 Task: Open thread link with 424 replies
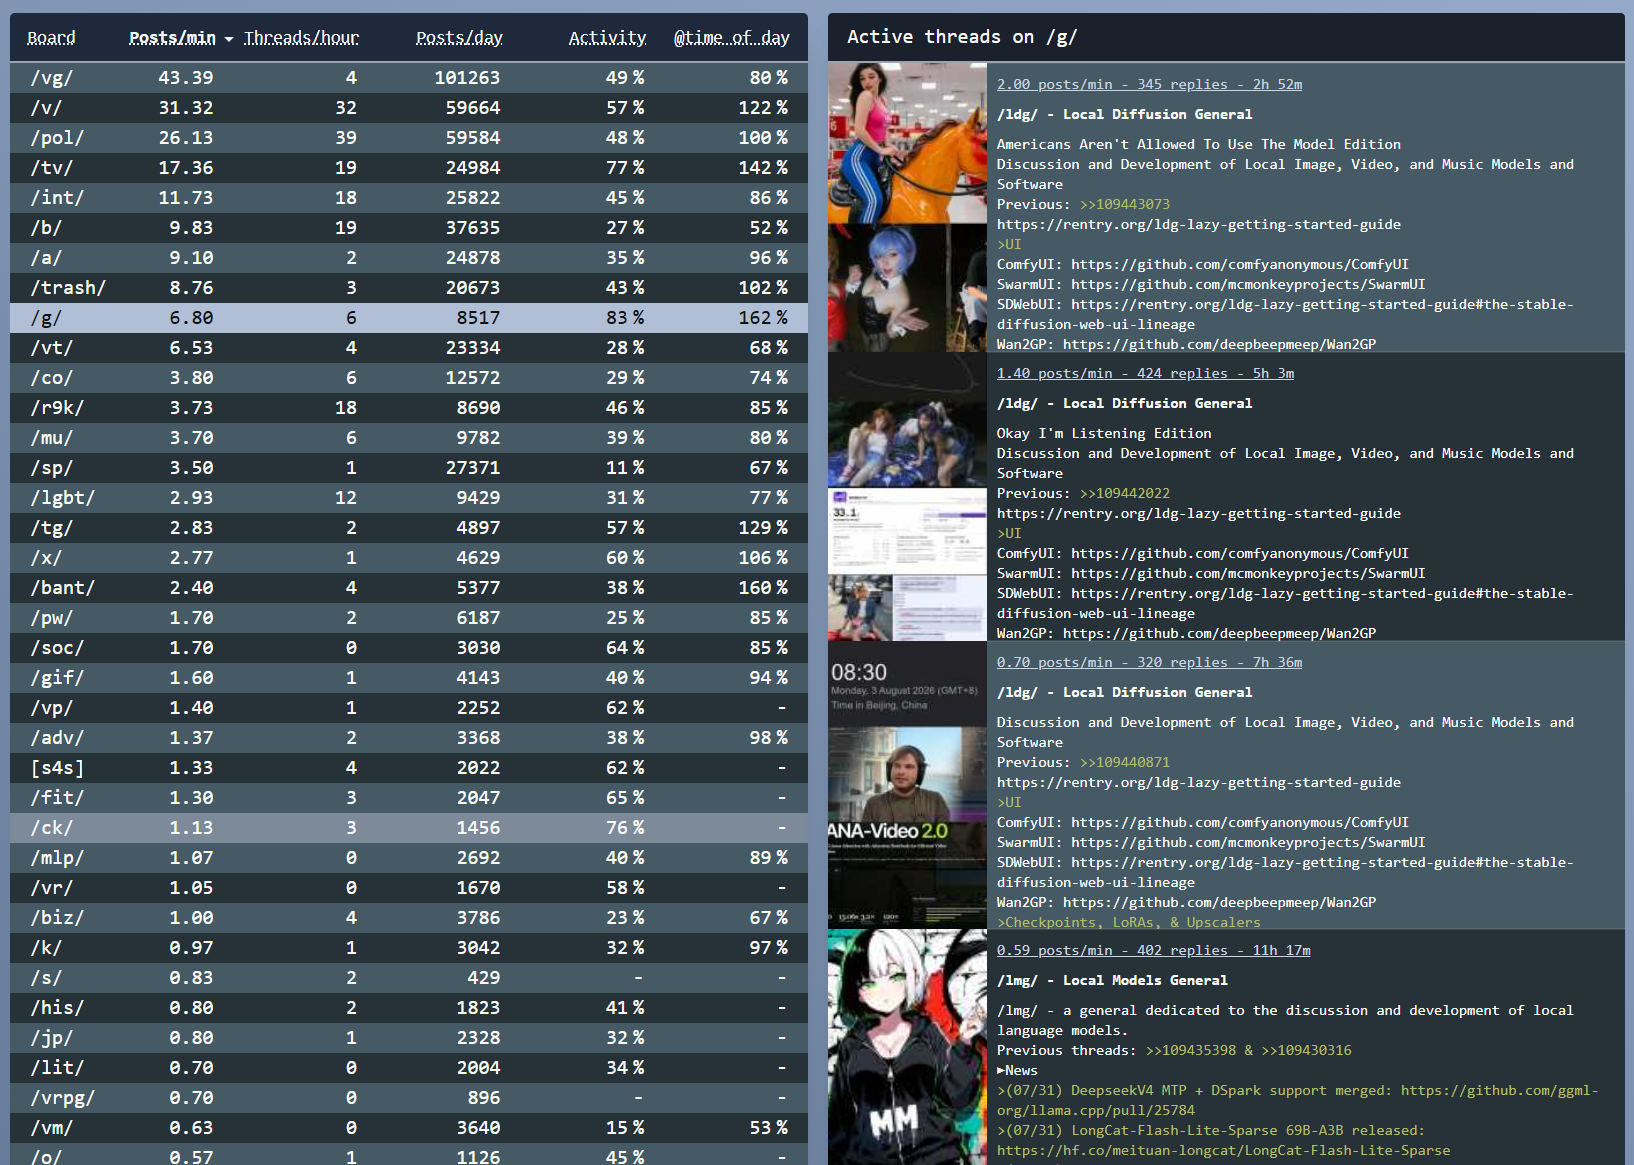[x=1145, y=374]
